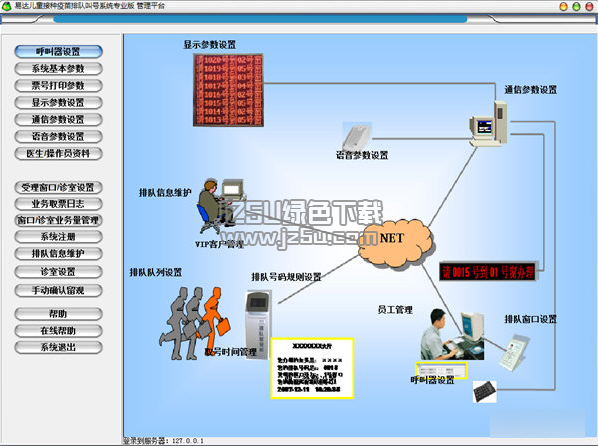This screenshot has height=446, width=598.
Task: Close window with red button
Action: (x=589, y=6)
